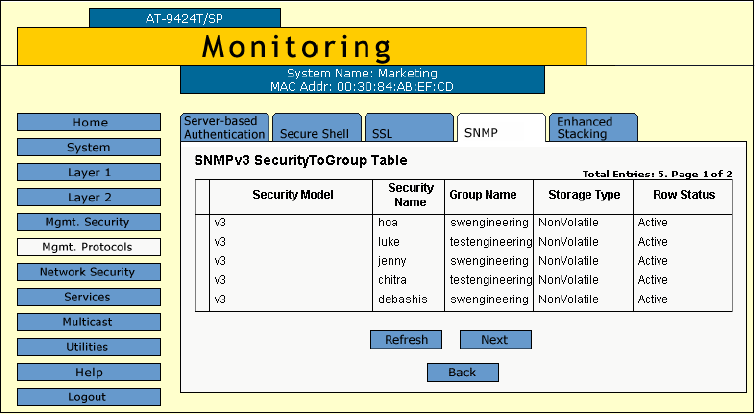
Task: Open Layer 1 settings
Action: tap(89, 172)
